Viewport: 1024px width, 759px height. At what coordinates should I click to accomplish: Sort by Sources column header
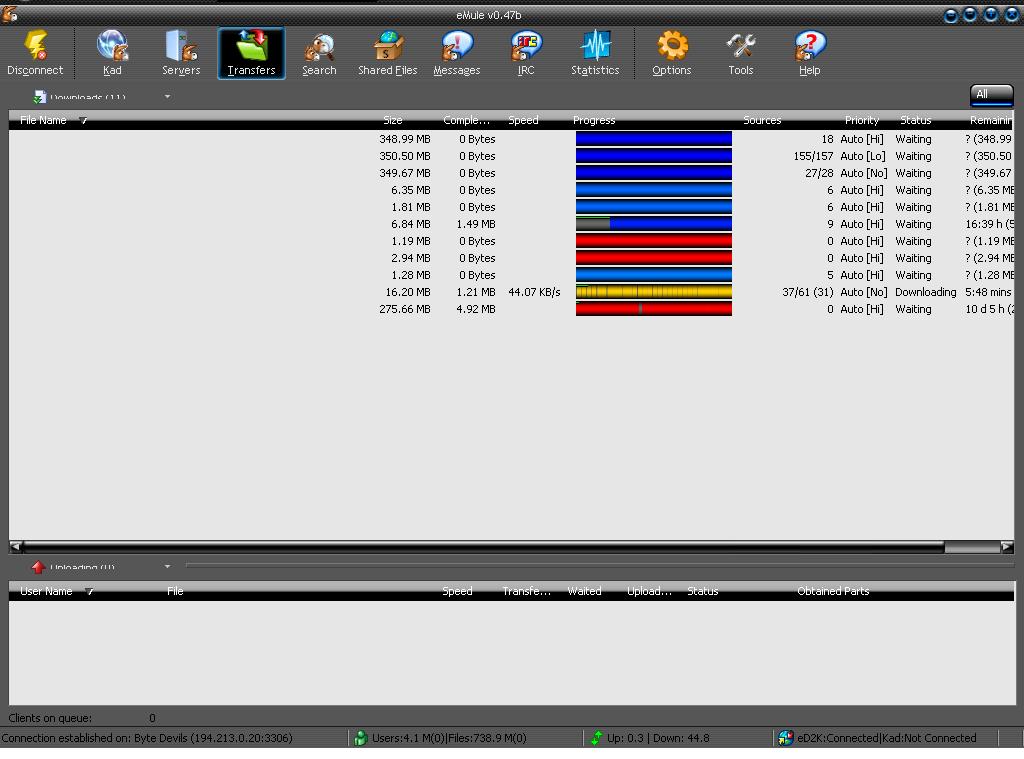(x=762, y=120)
